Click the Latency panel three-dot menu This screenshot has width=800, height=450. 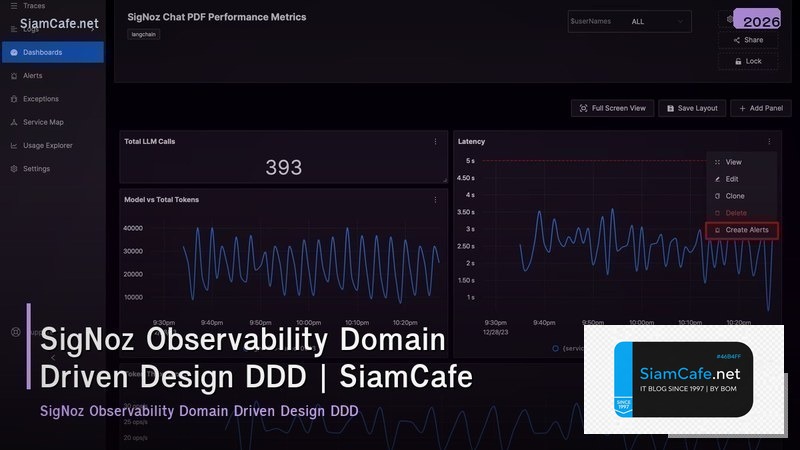pyautogui.click(x=769, y=142)
